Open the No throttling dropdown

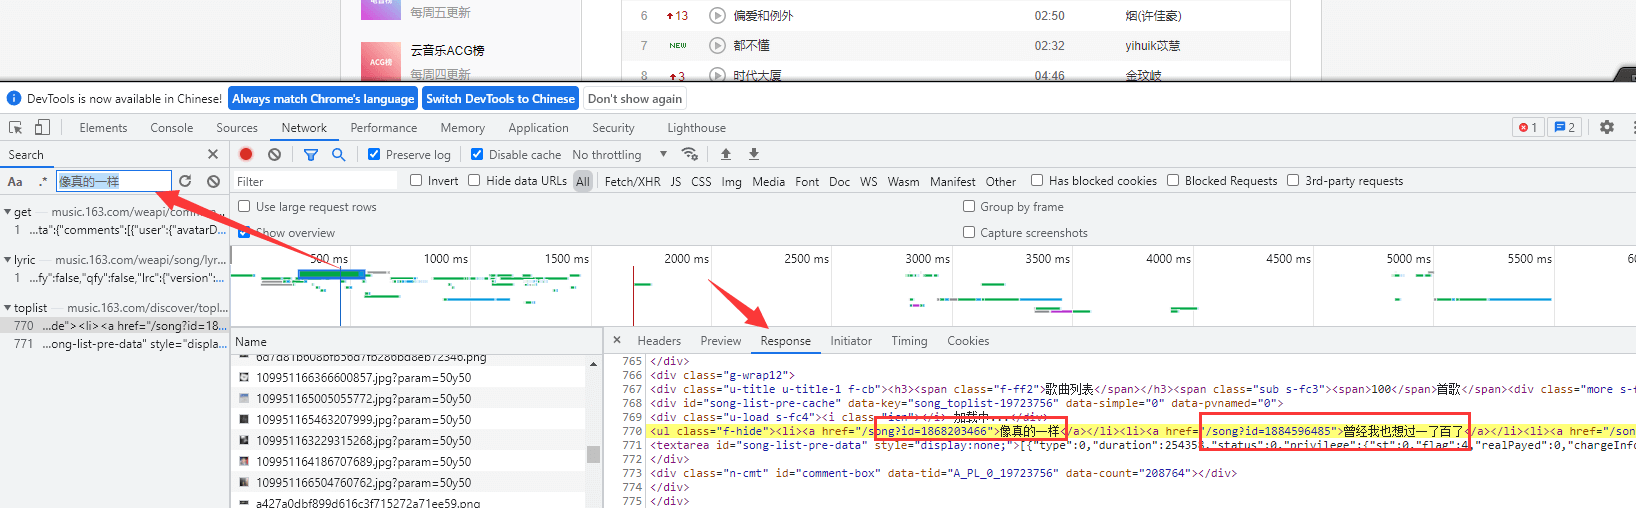click(619, 155)
